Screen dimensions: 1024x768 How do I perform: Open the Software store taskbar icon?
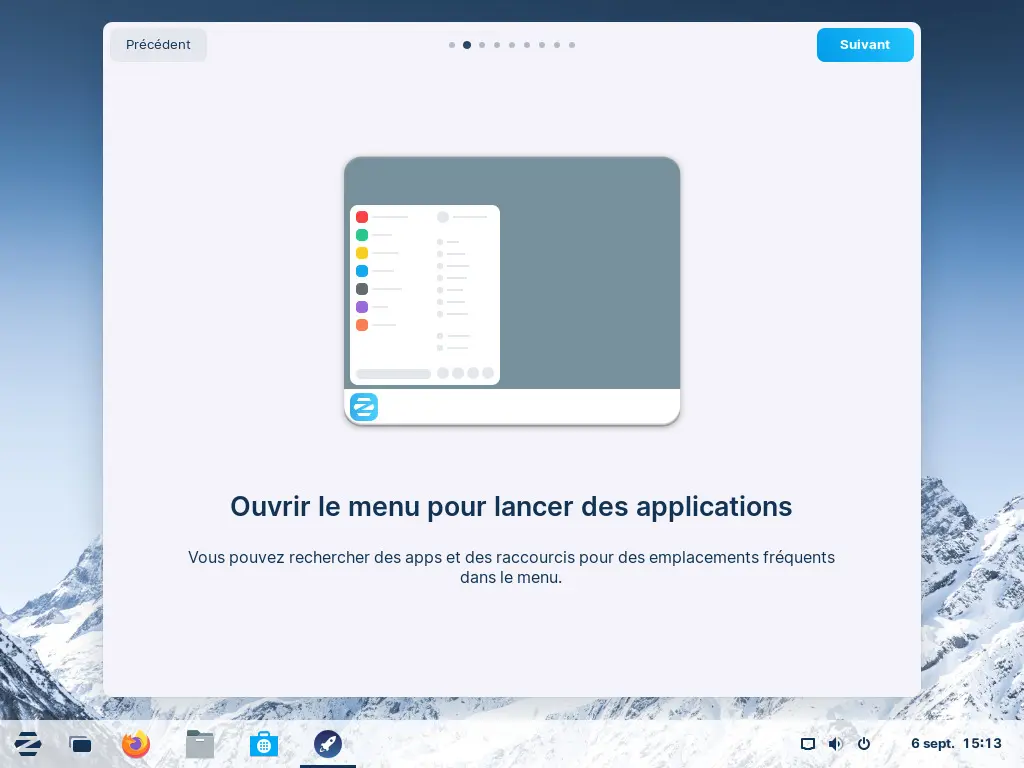pos(264,744)
